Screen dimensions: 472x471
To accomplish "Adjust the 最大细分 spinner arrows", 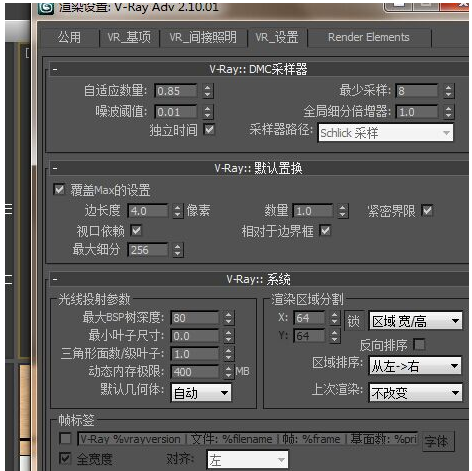I will point(178,250).
